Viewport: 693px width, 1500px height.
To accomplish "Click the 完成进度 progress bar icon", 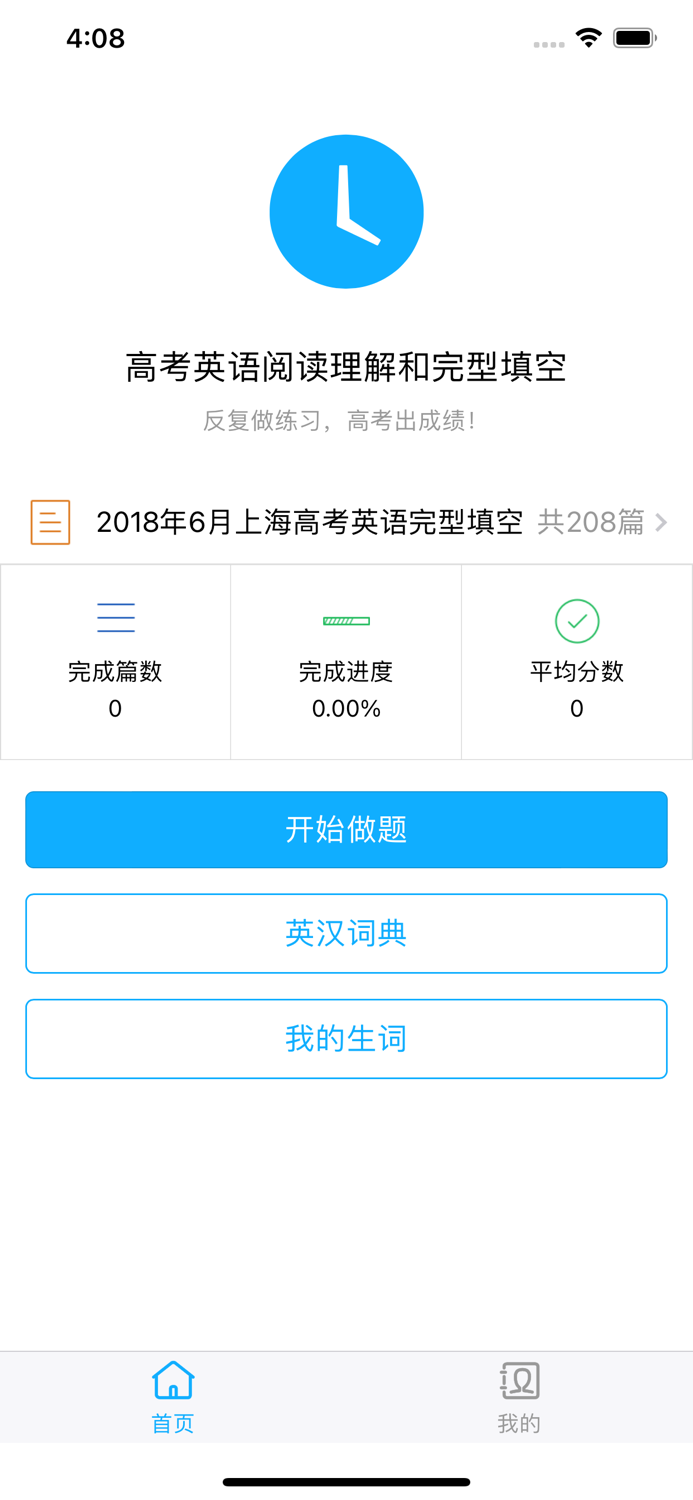I will 346,620.
